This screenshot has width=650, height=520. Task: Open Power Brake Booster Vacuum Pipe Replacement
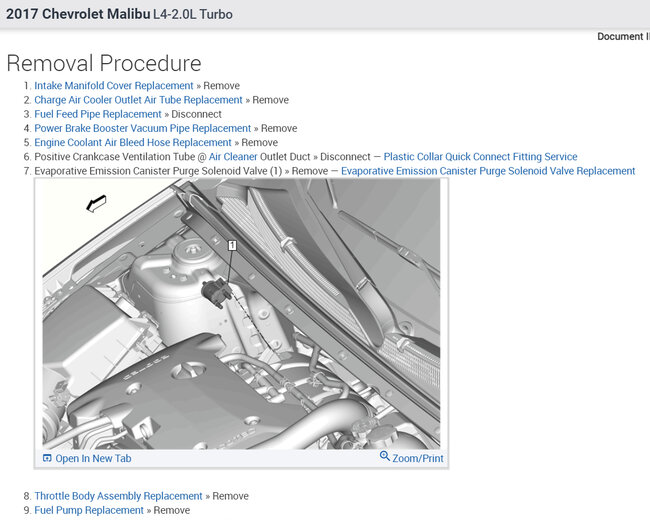click(143, 129)
